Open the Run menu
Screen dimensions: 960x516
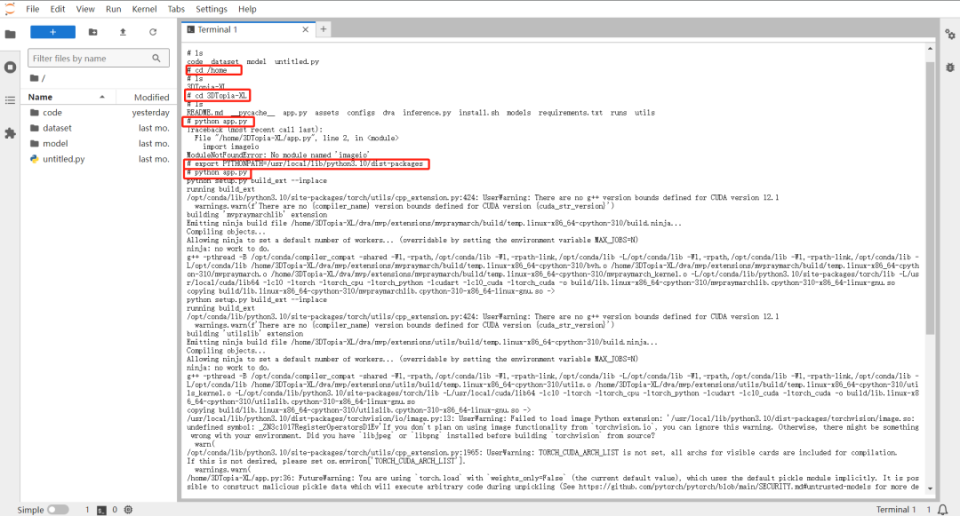pos(113,9)
